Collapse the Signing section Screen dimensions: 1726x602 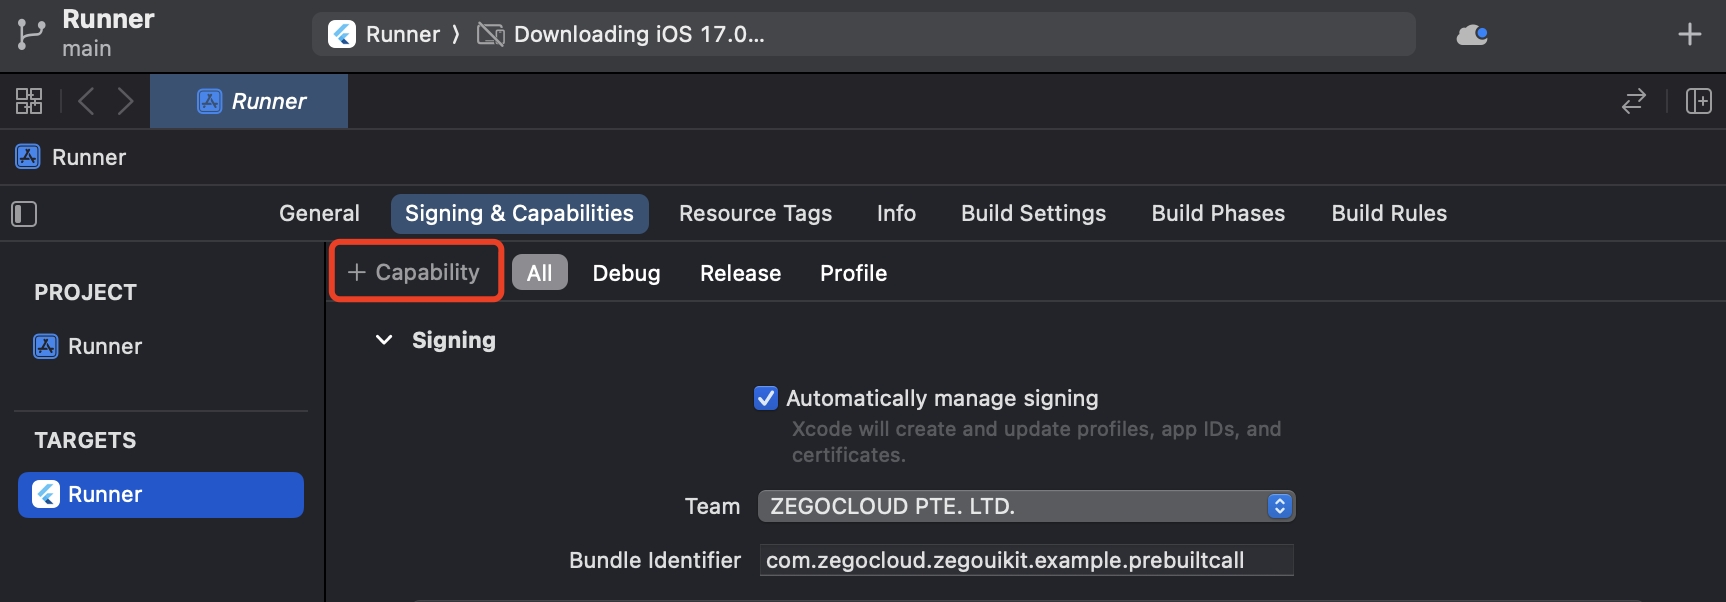click(384, 340)
